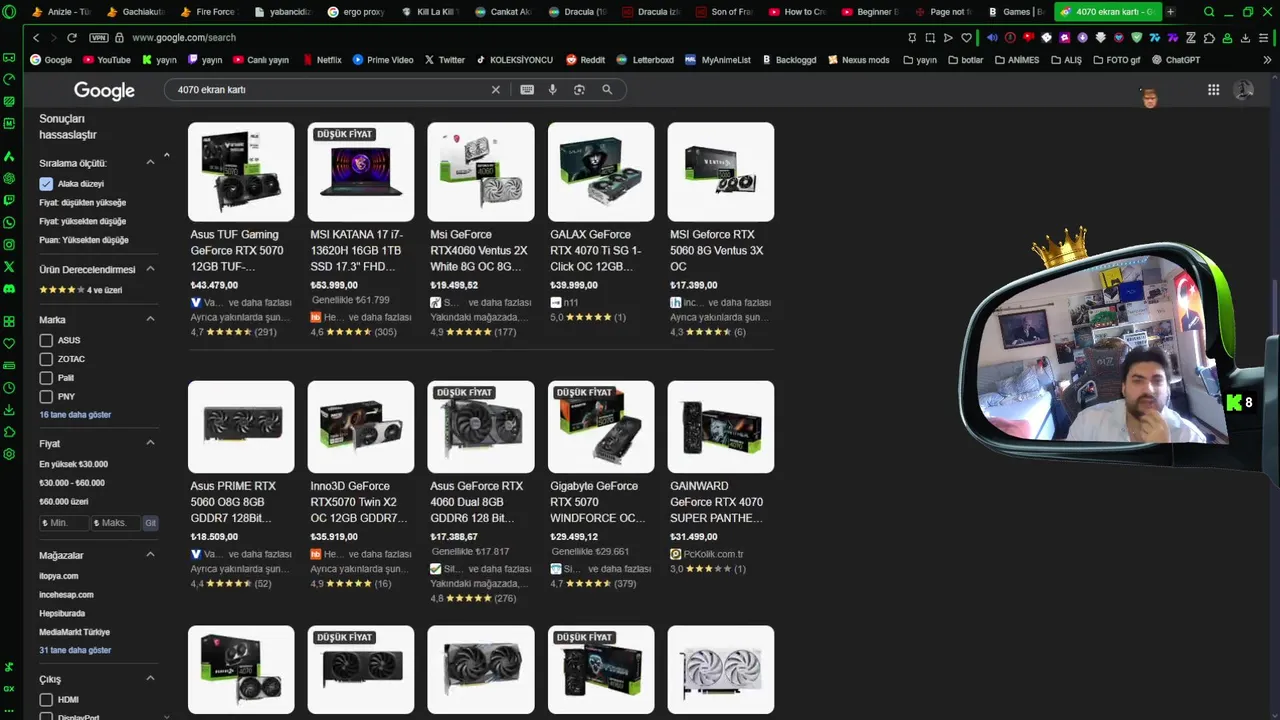Screen dimensions: 1280x720
Task: Open Twitch in the Opera sidebar
Action: pyautogui.click(x=9, y=201)
